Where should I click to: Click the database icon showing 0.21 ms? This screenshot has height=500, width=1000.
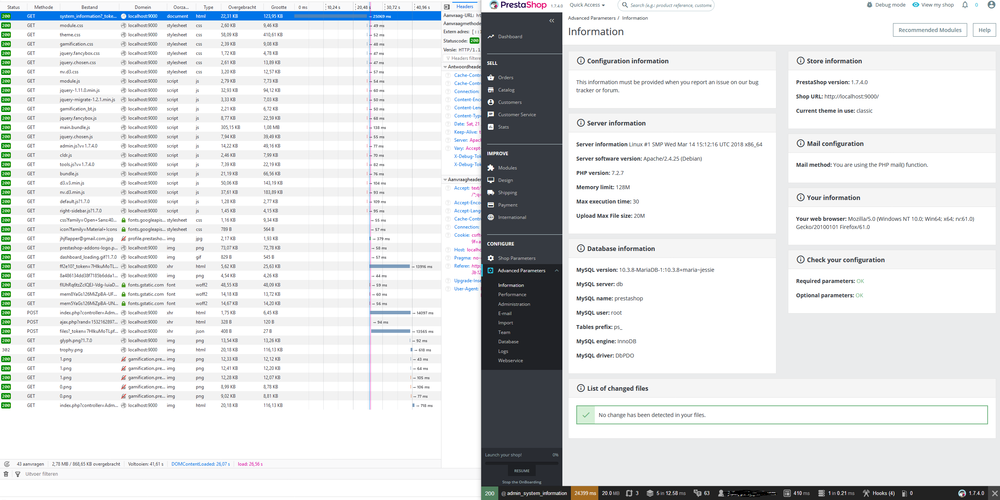[823, 493]
